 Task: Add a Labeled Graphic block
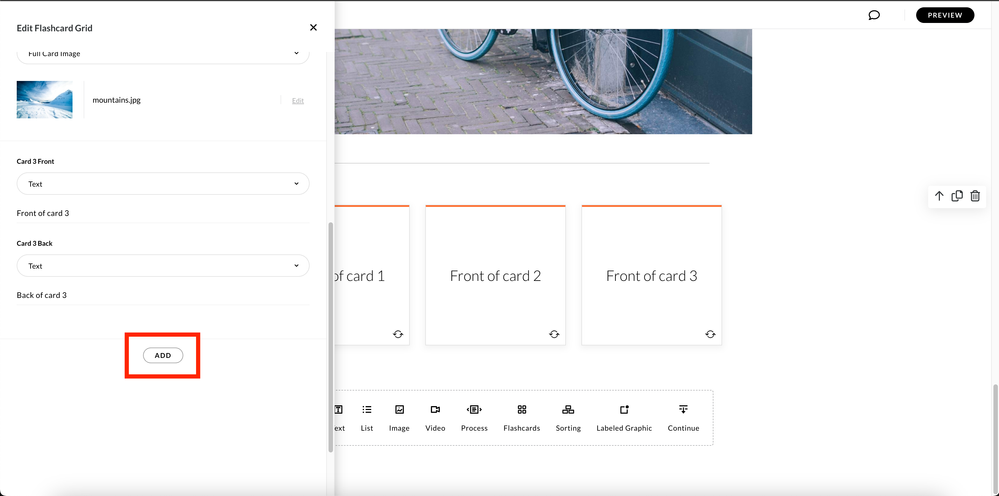624,417
